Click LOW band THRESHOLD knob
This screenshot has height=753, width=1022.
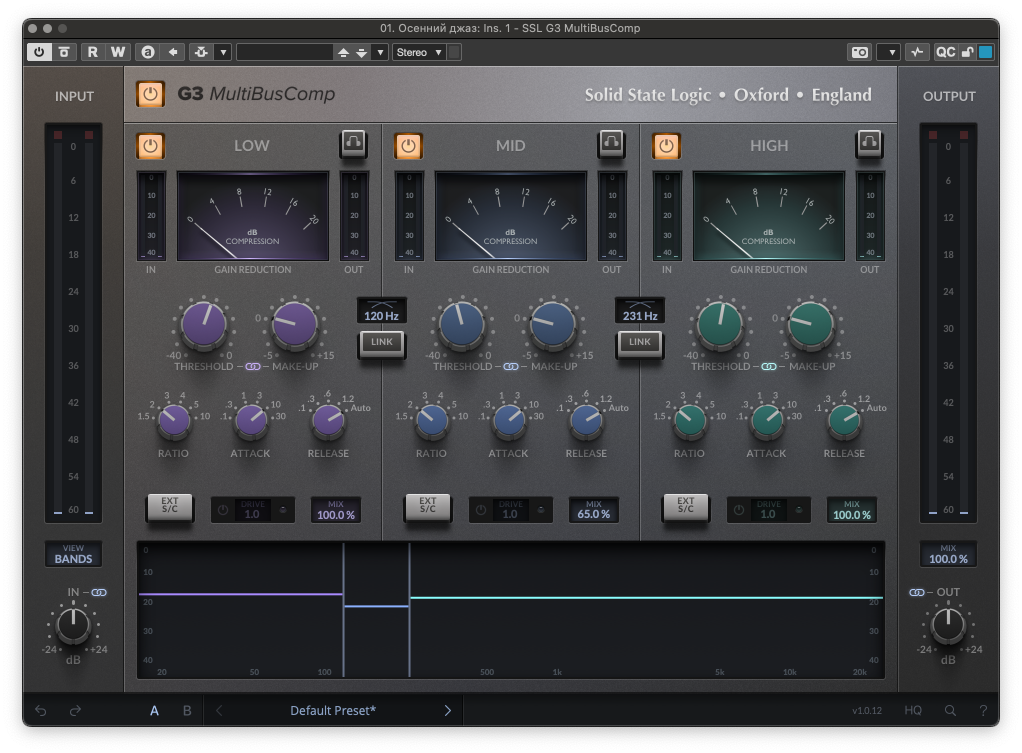point(203,323)
